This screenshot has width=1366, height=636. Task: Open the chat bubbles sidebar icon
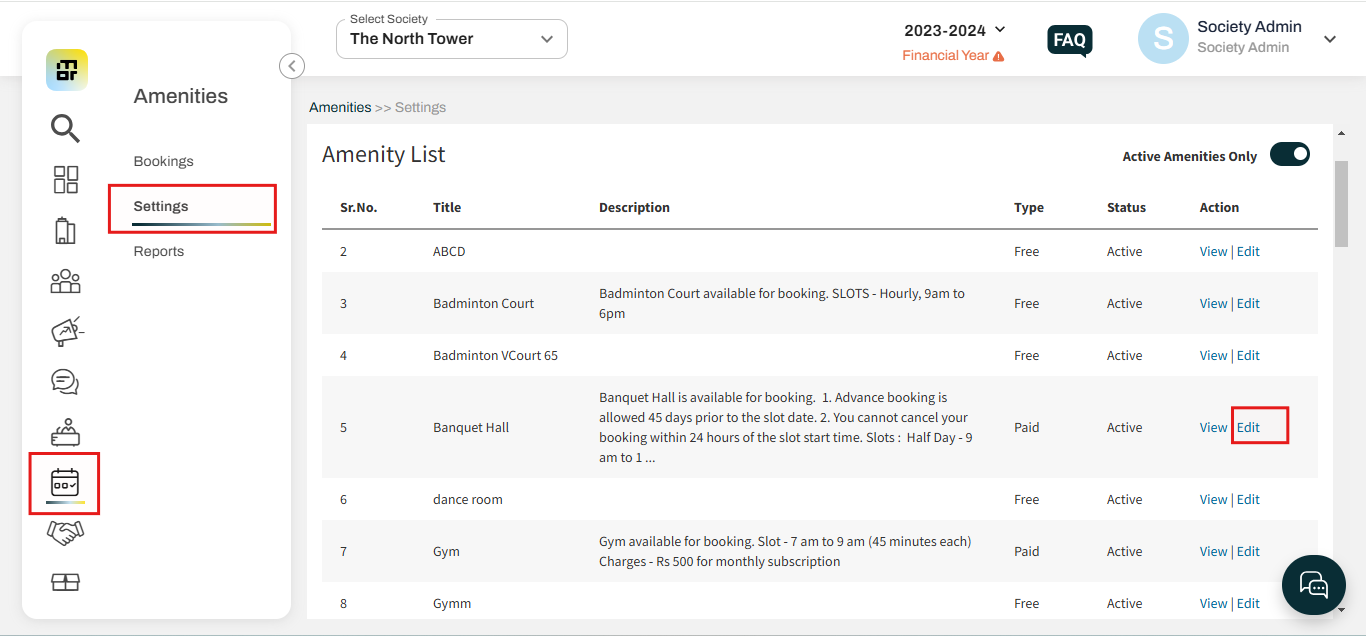click(65, 381)
